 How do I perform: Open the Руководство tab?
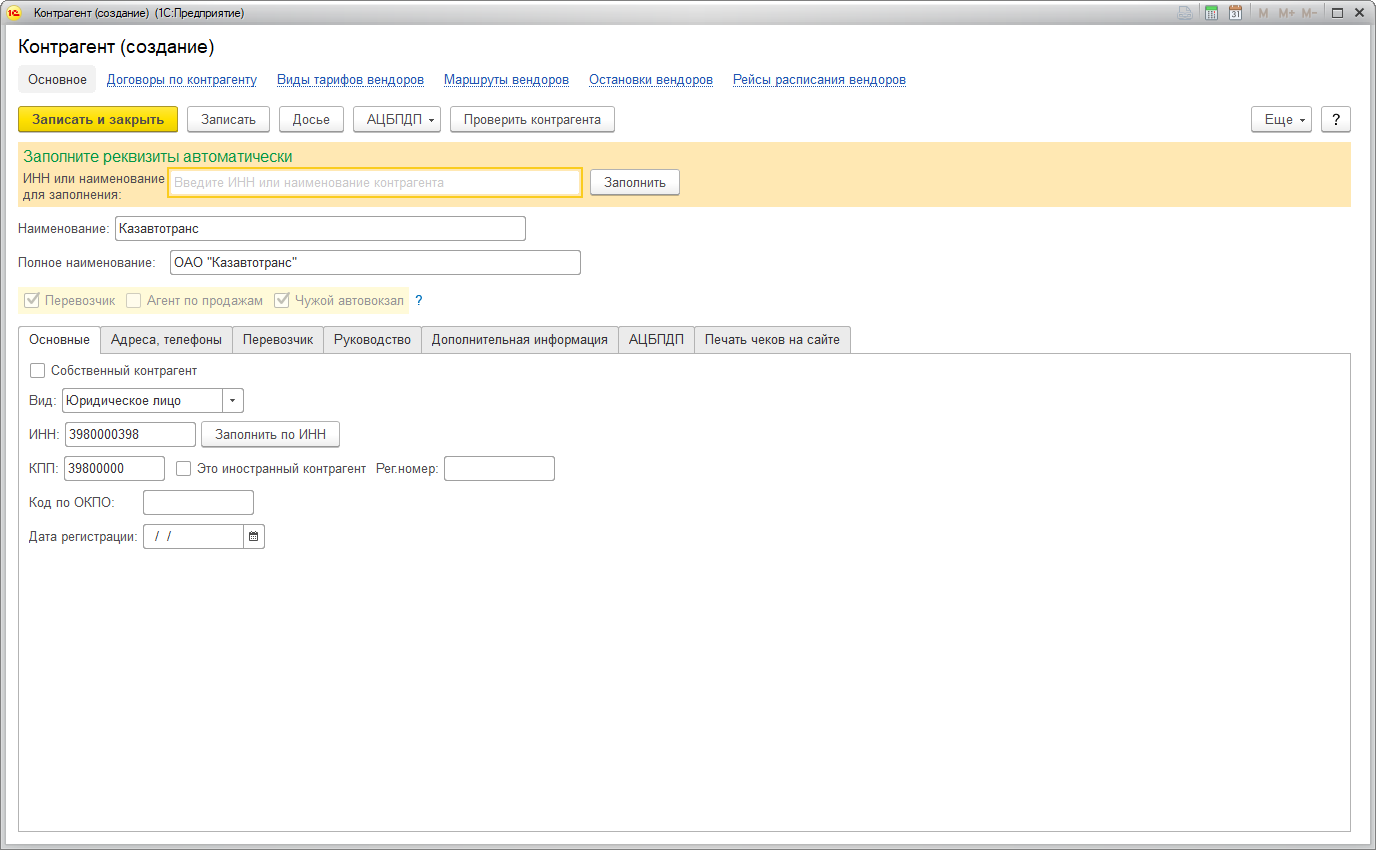pos(372,340)
